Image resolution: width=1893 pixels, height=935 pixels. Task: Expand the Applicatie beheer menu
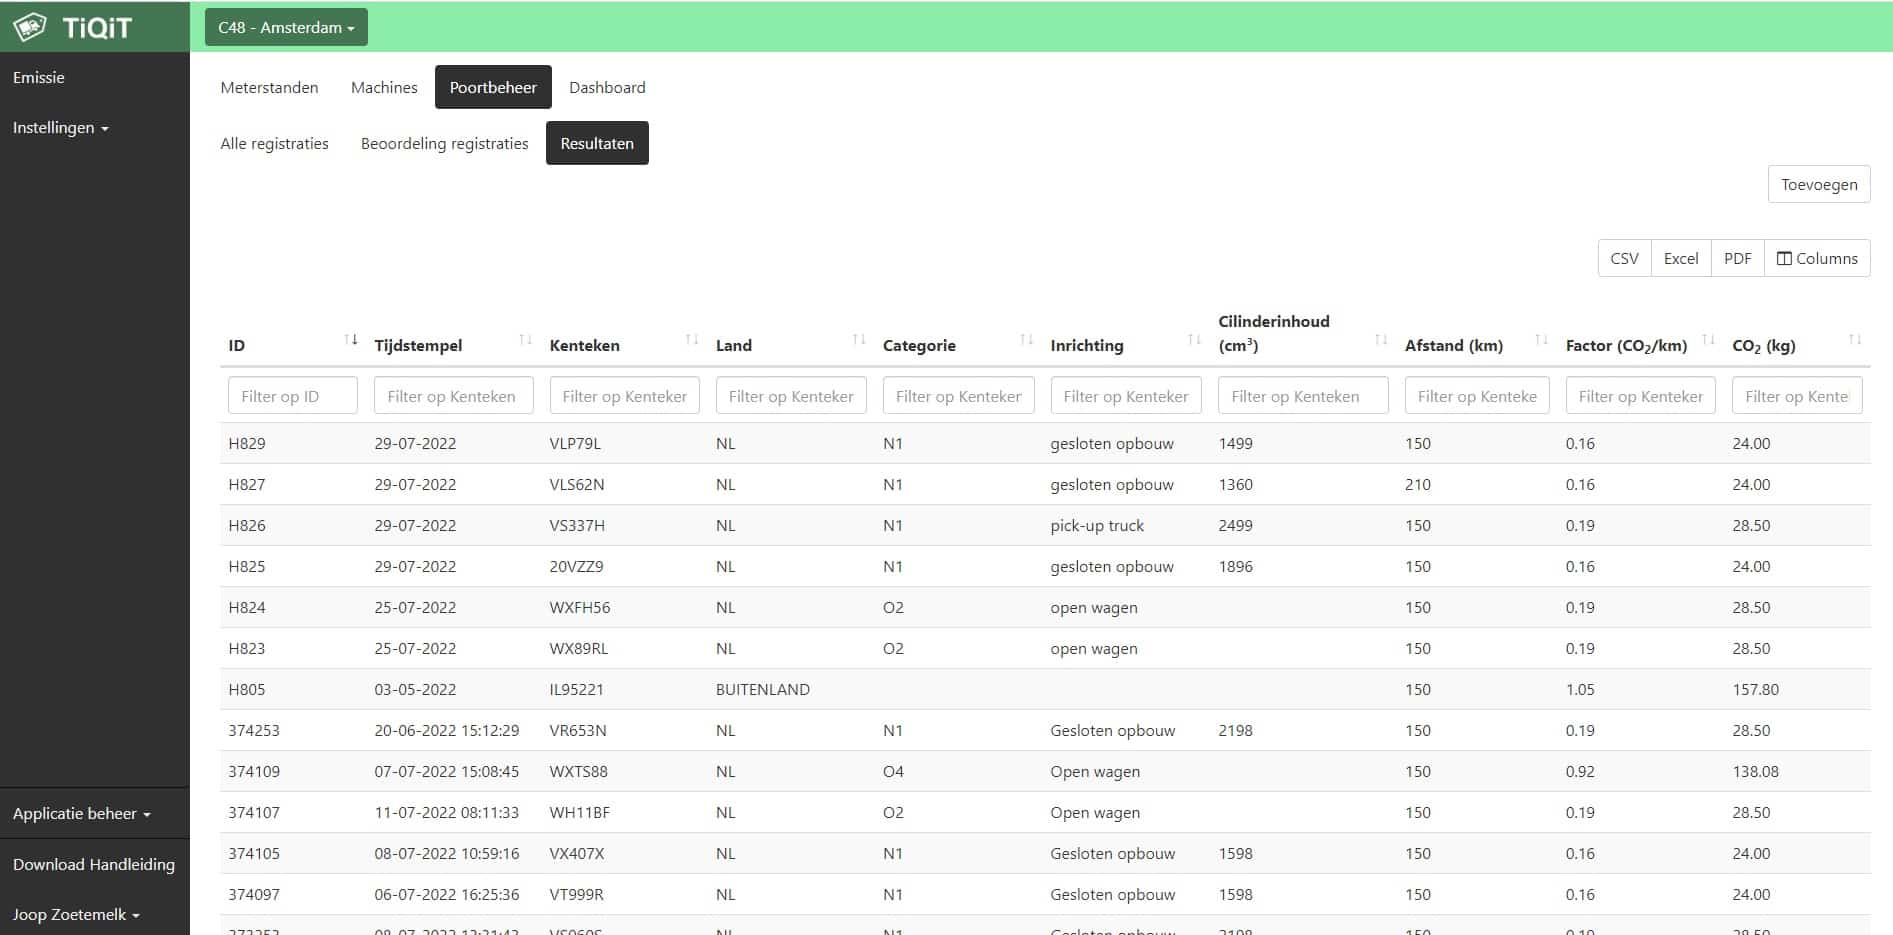point(81,814)
